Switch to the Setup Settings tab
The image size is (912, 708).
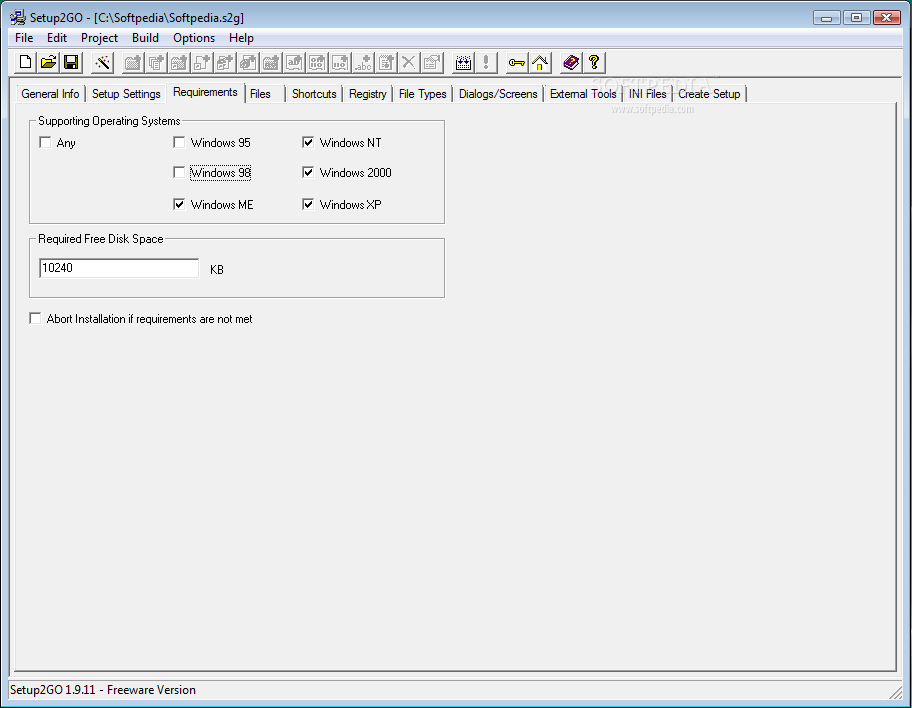[126, 94]
